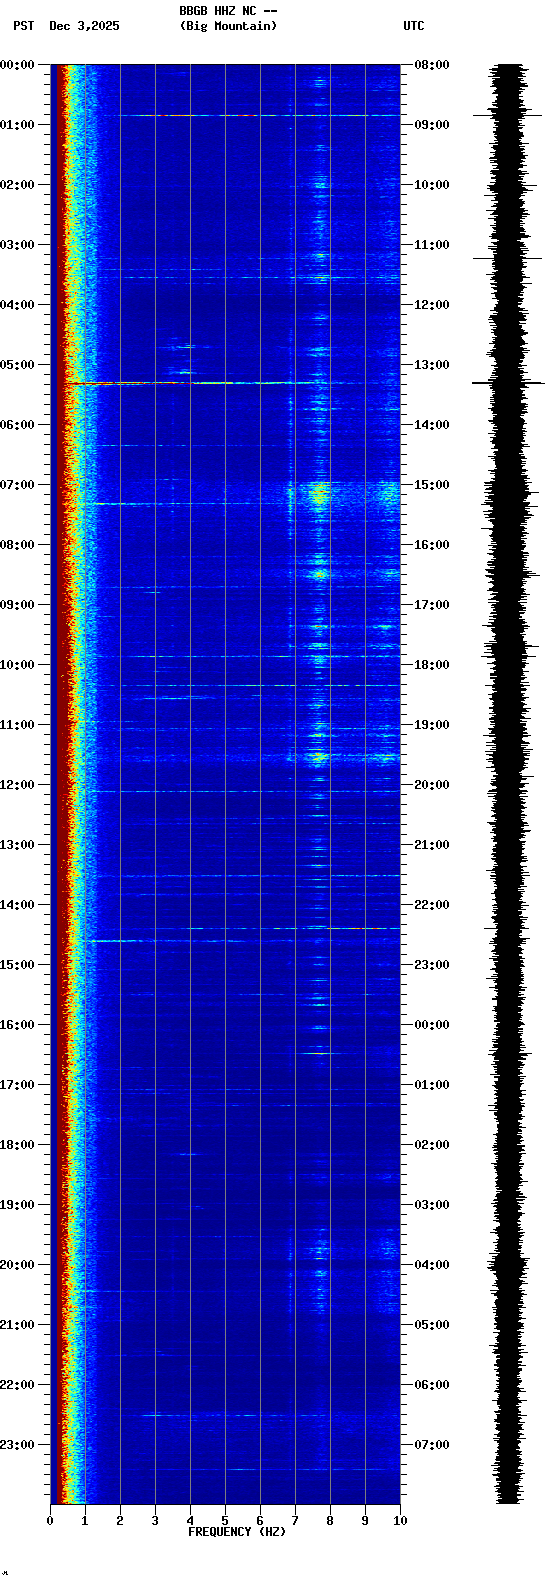Click the 21:00 label on UTC axis
This screenshot has width=552, height=1584.
click(432, 845)
